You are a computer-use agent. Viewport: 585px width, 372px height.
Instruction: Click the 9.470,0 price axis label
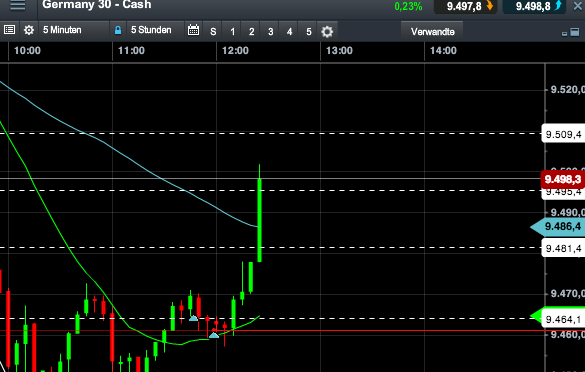(567, 294)
